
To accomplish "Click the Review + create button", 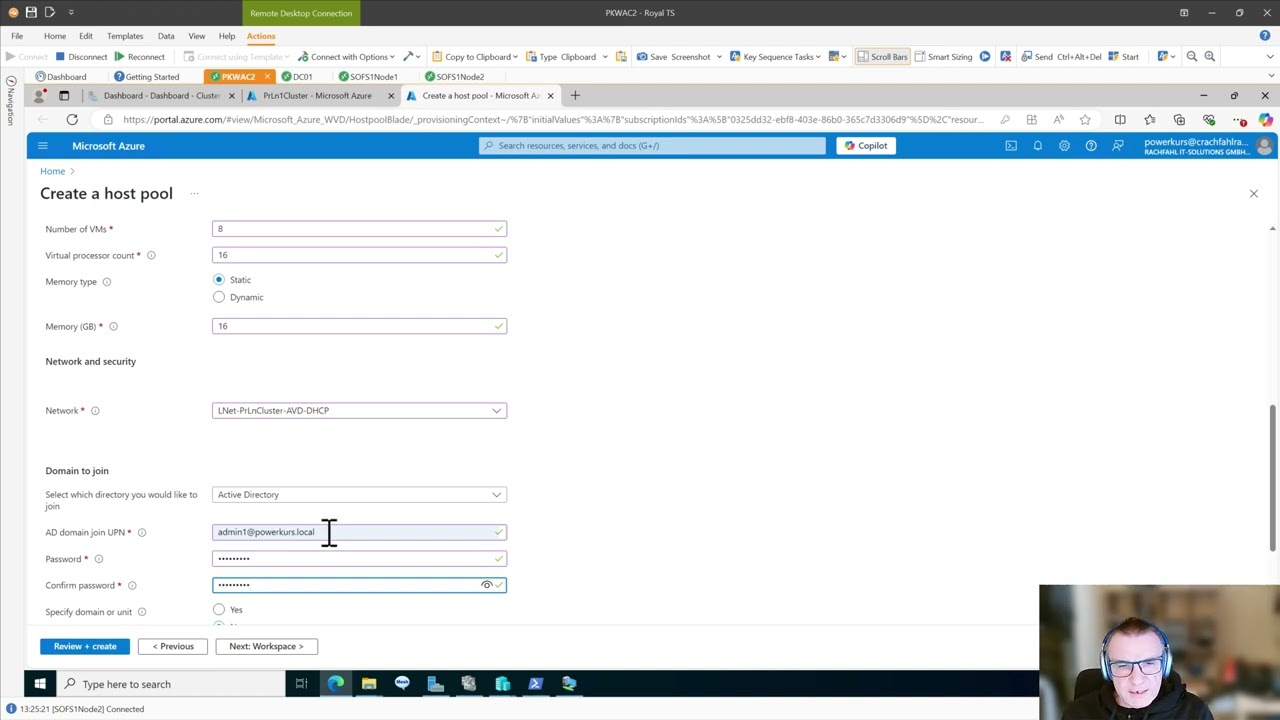I will 85,646.
